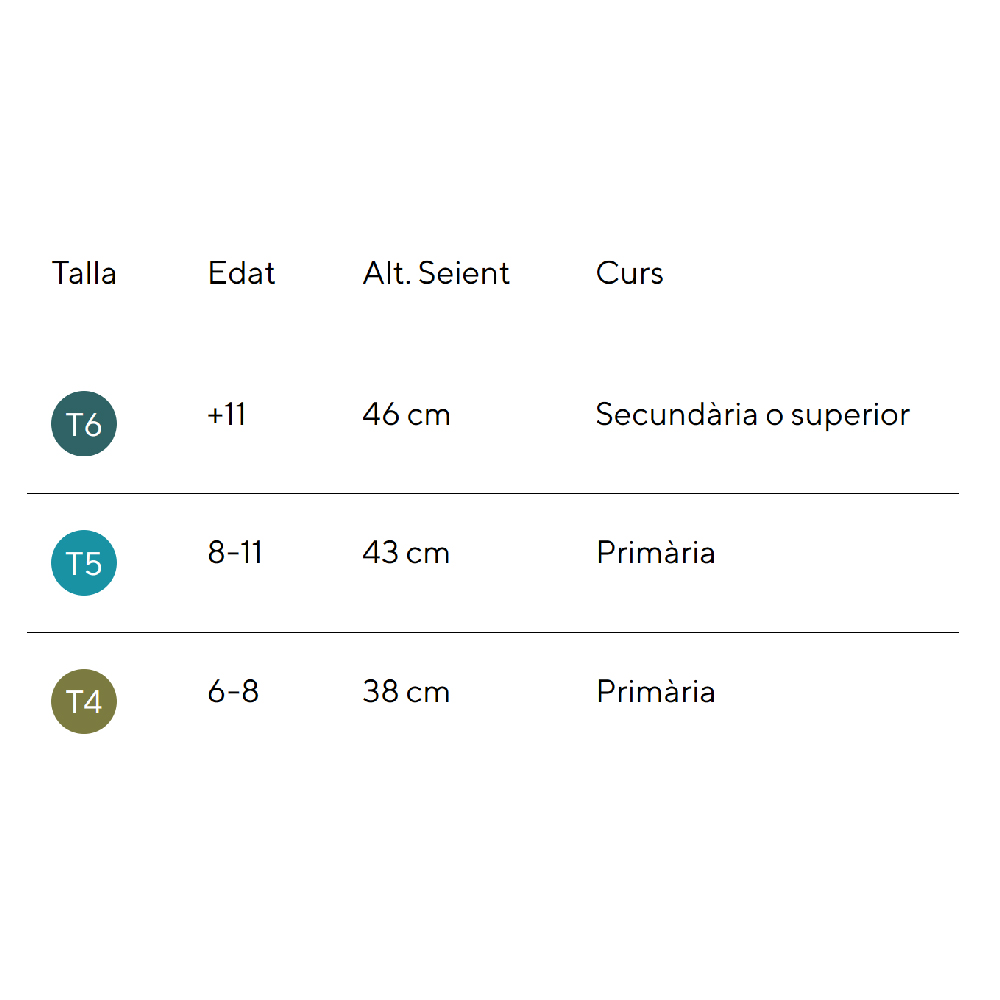This screenshot has width=1000, height=1000.
Task: Click the 43 cm seat height
Action: (406, 553)
